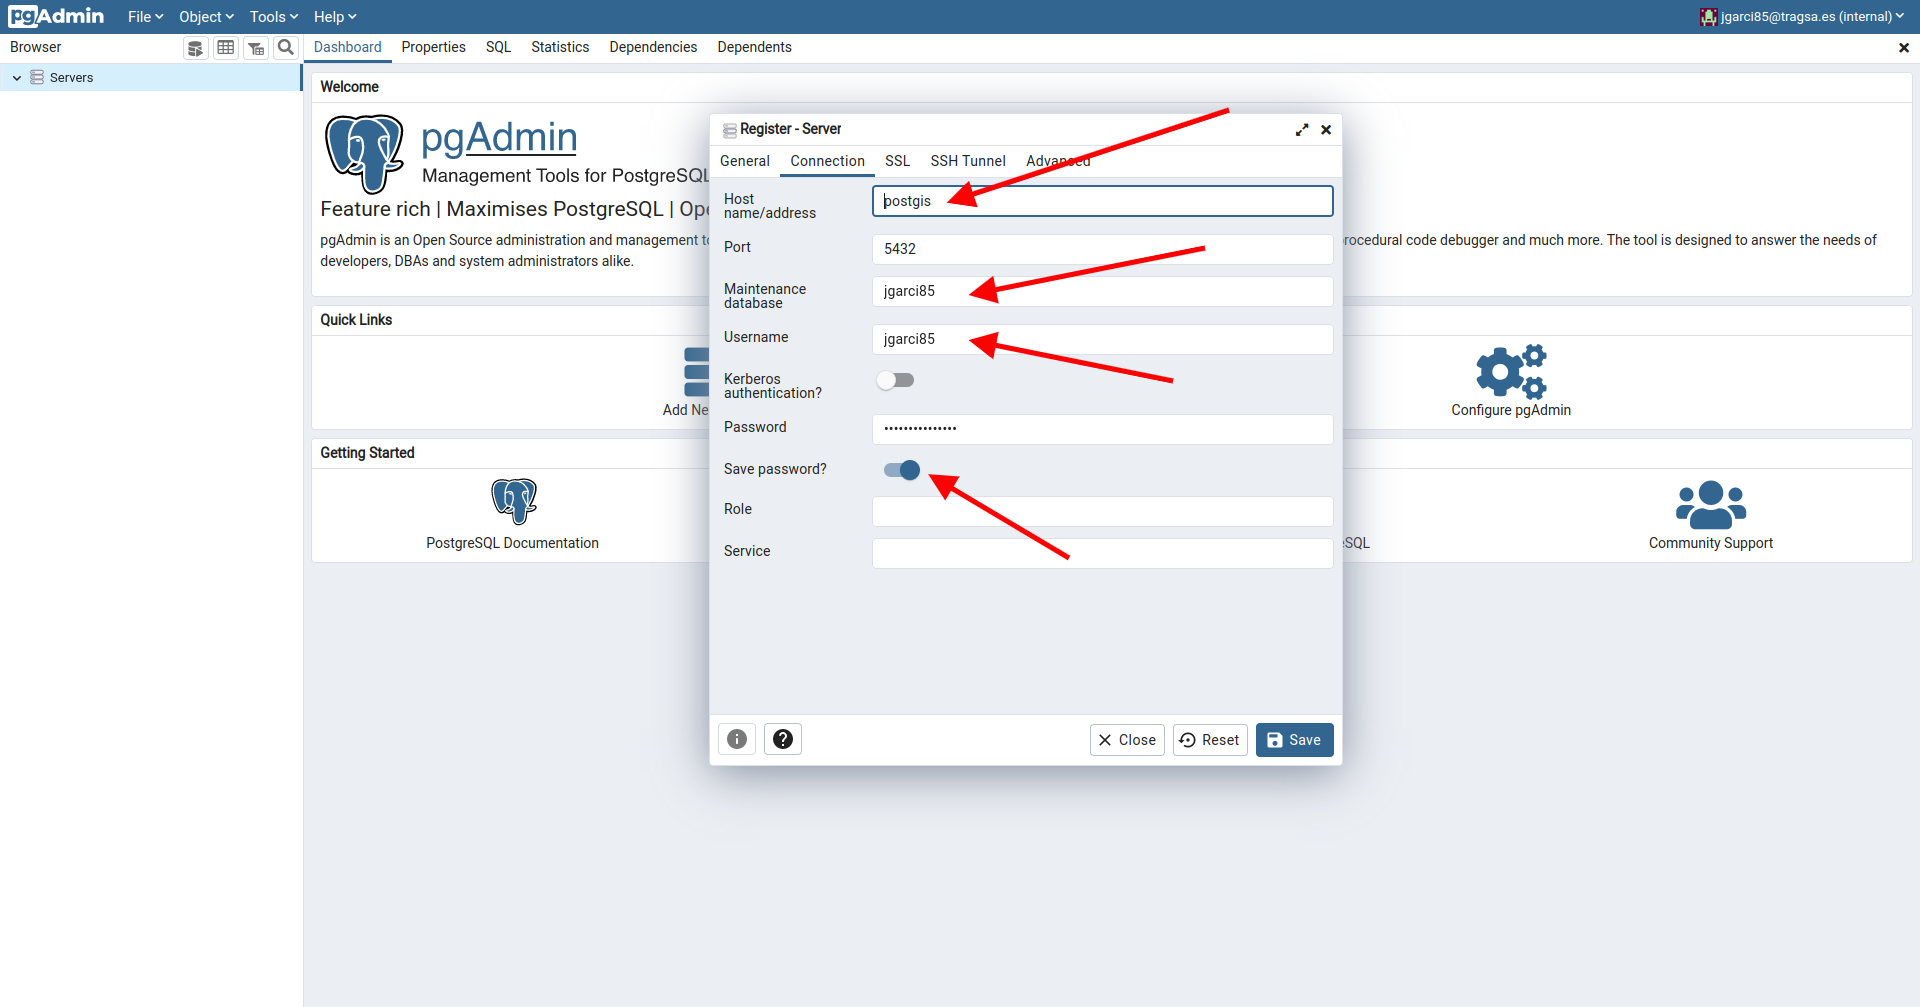Click the Username field
The width and height of the screenshot is (1920, 1007).
tap(1102, 339)
